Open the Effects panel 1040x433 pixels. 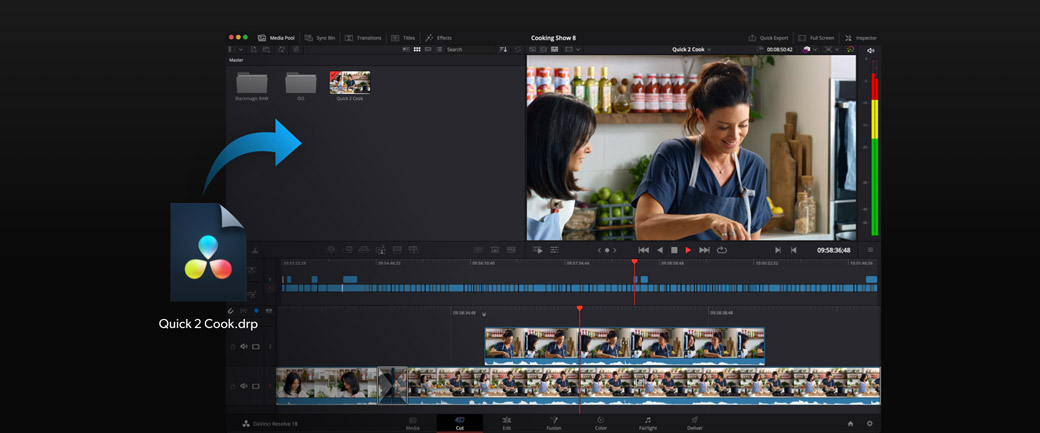(x=438, y=38)
